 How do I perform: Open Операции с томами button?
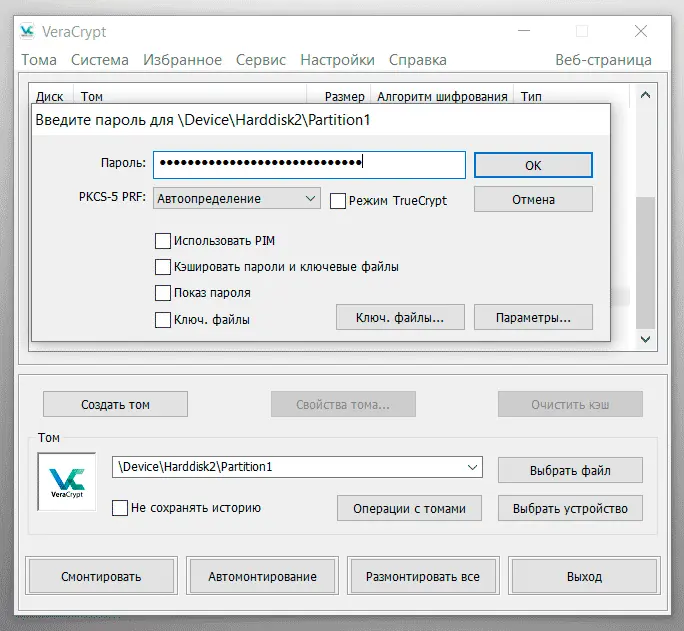409,508
